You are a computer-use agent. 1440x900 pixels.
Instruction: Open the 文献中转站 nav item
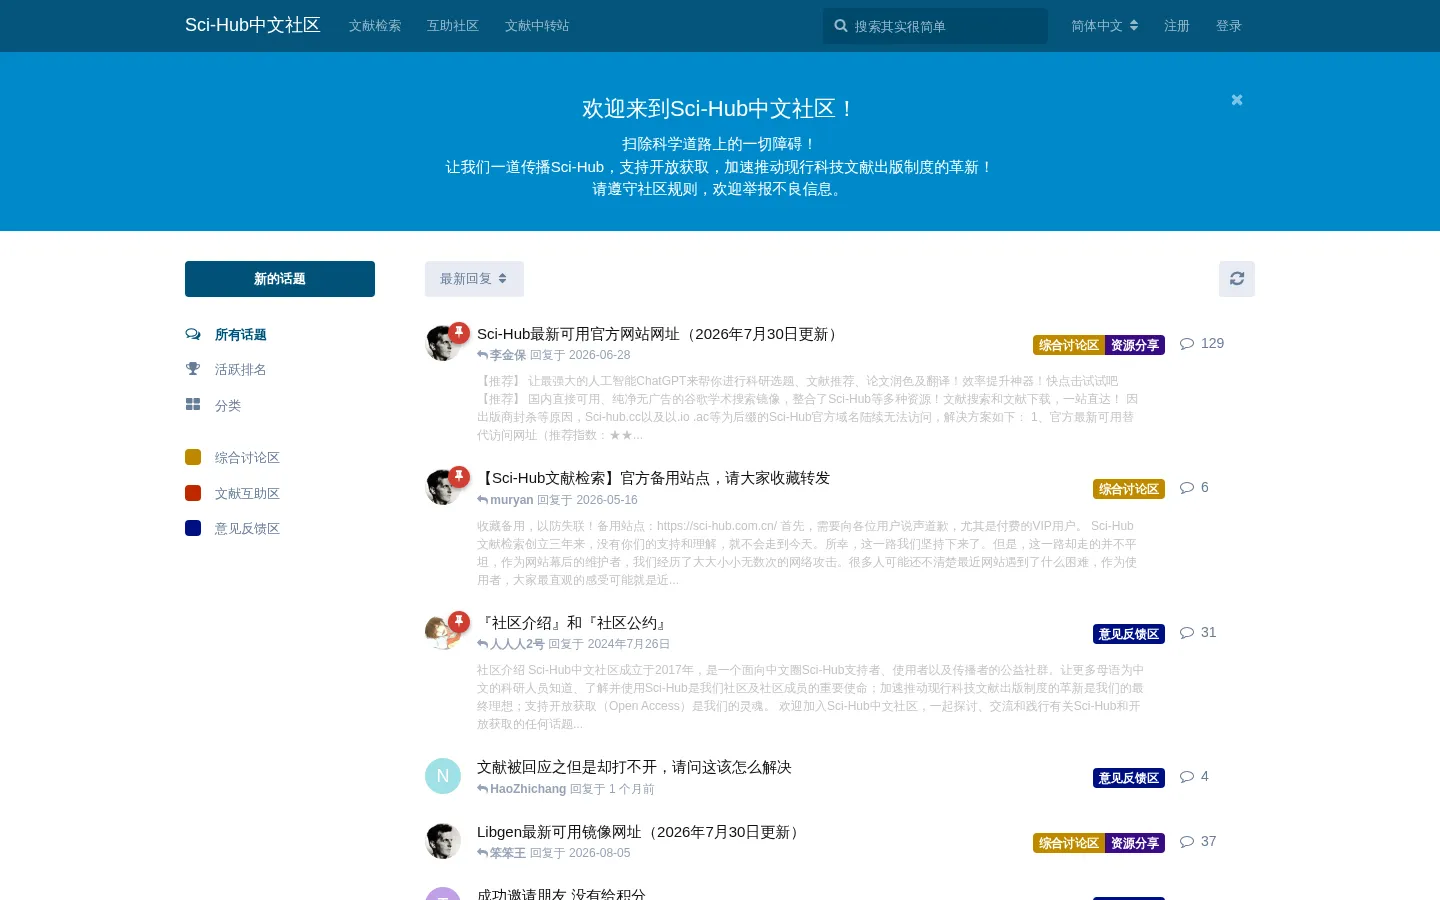(x=537, y=26)
